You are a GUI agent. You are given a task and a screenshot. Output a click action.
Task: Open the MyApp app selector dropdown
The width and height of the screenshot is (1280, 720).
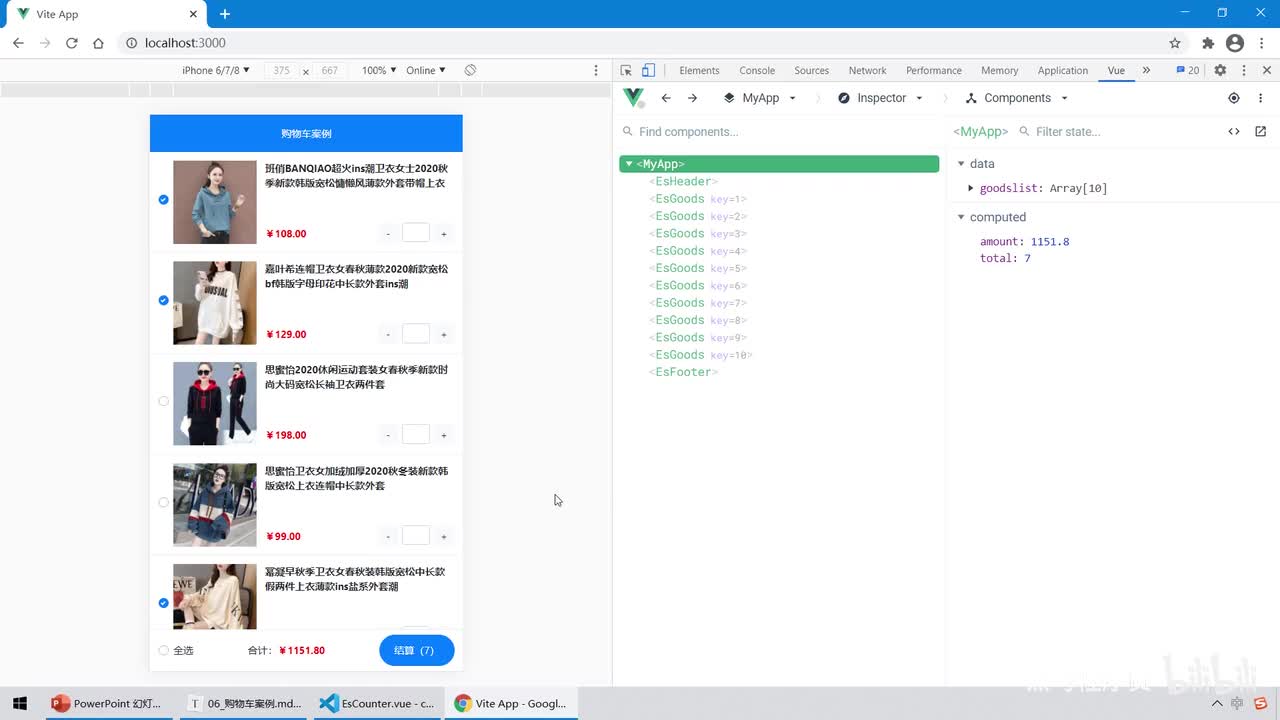(x=760, y=98)
